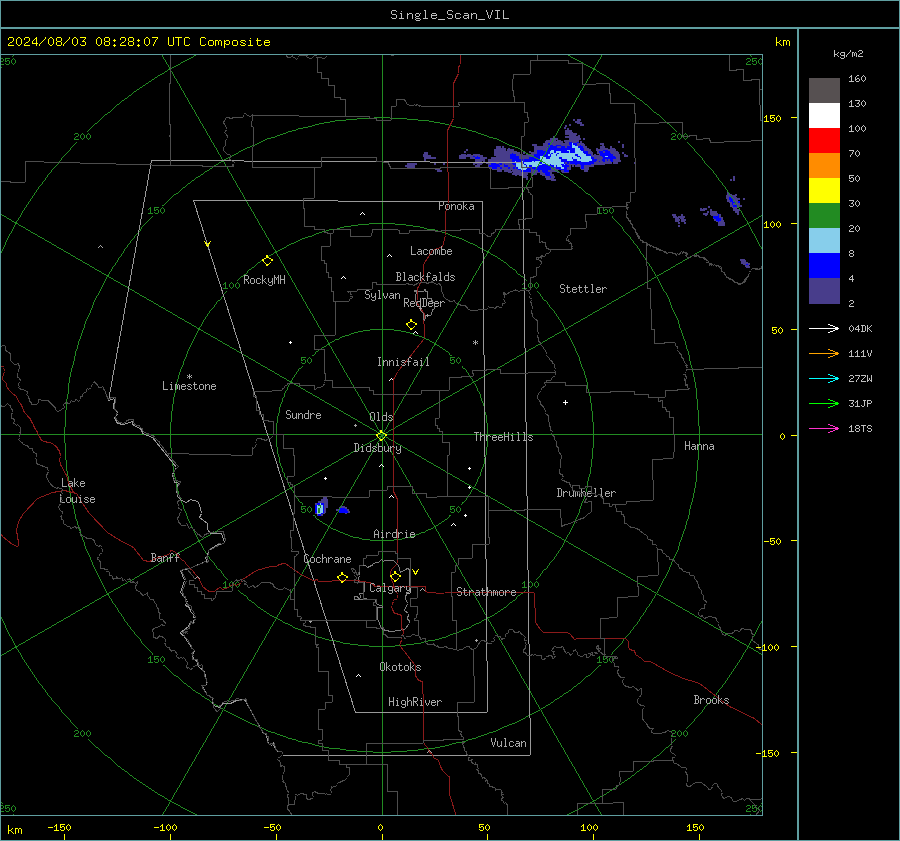900x841 pixels.
Task: Click the Strathmore label
Action: point(486,592)
